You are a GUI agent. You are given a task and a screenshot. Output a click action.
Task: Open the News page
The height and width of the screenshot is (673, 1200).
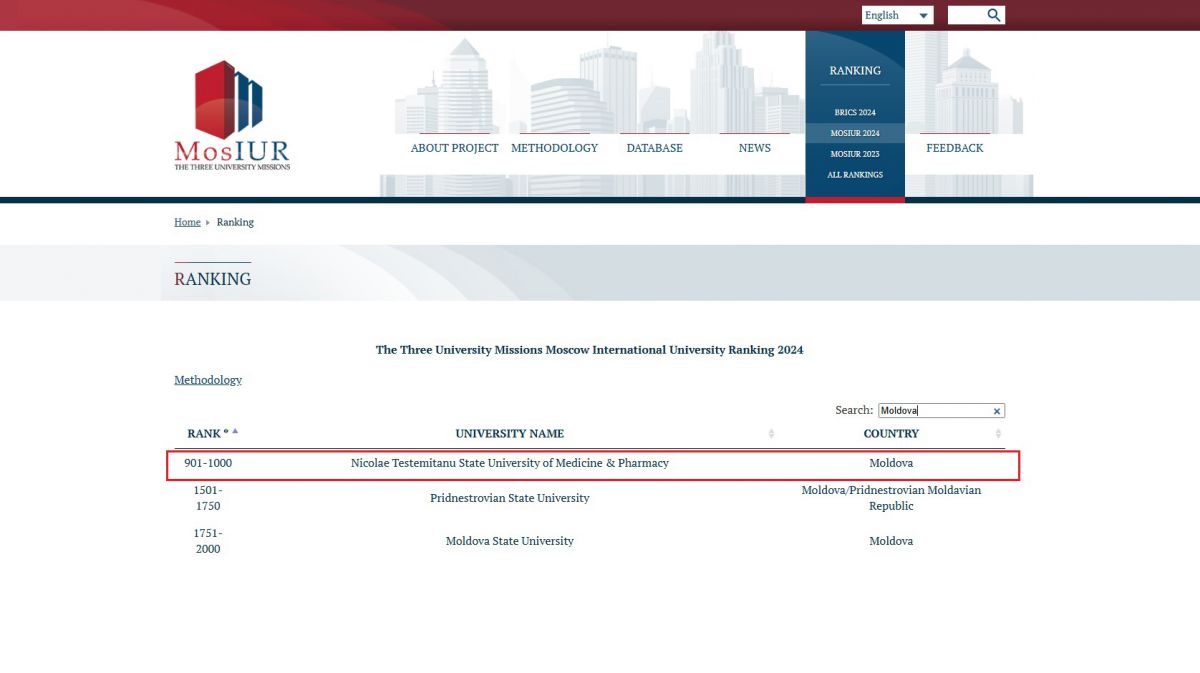click(754, 148)
